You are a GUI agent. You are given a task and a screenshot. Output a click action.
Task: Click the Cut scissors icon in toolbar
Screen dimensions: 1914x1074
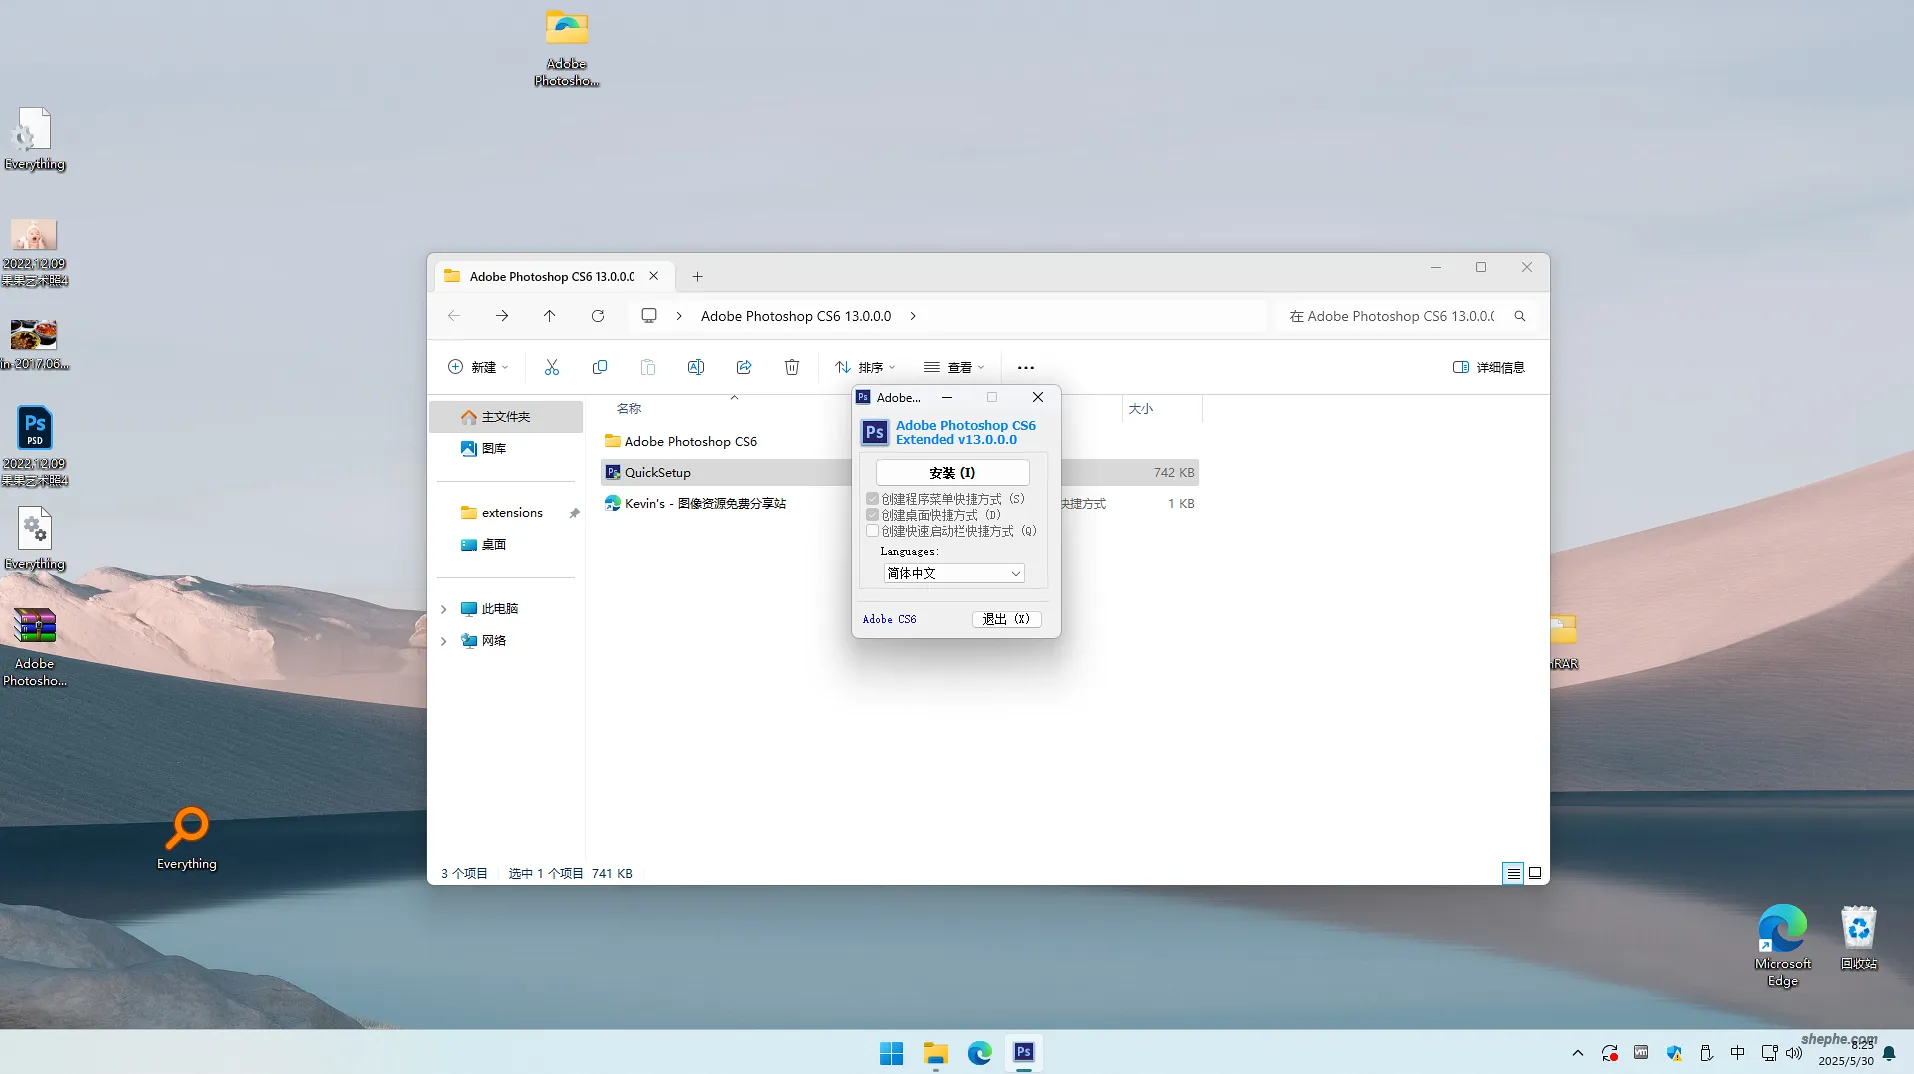[x=551, y=367]
